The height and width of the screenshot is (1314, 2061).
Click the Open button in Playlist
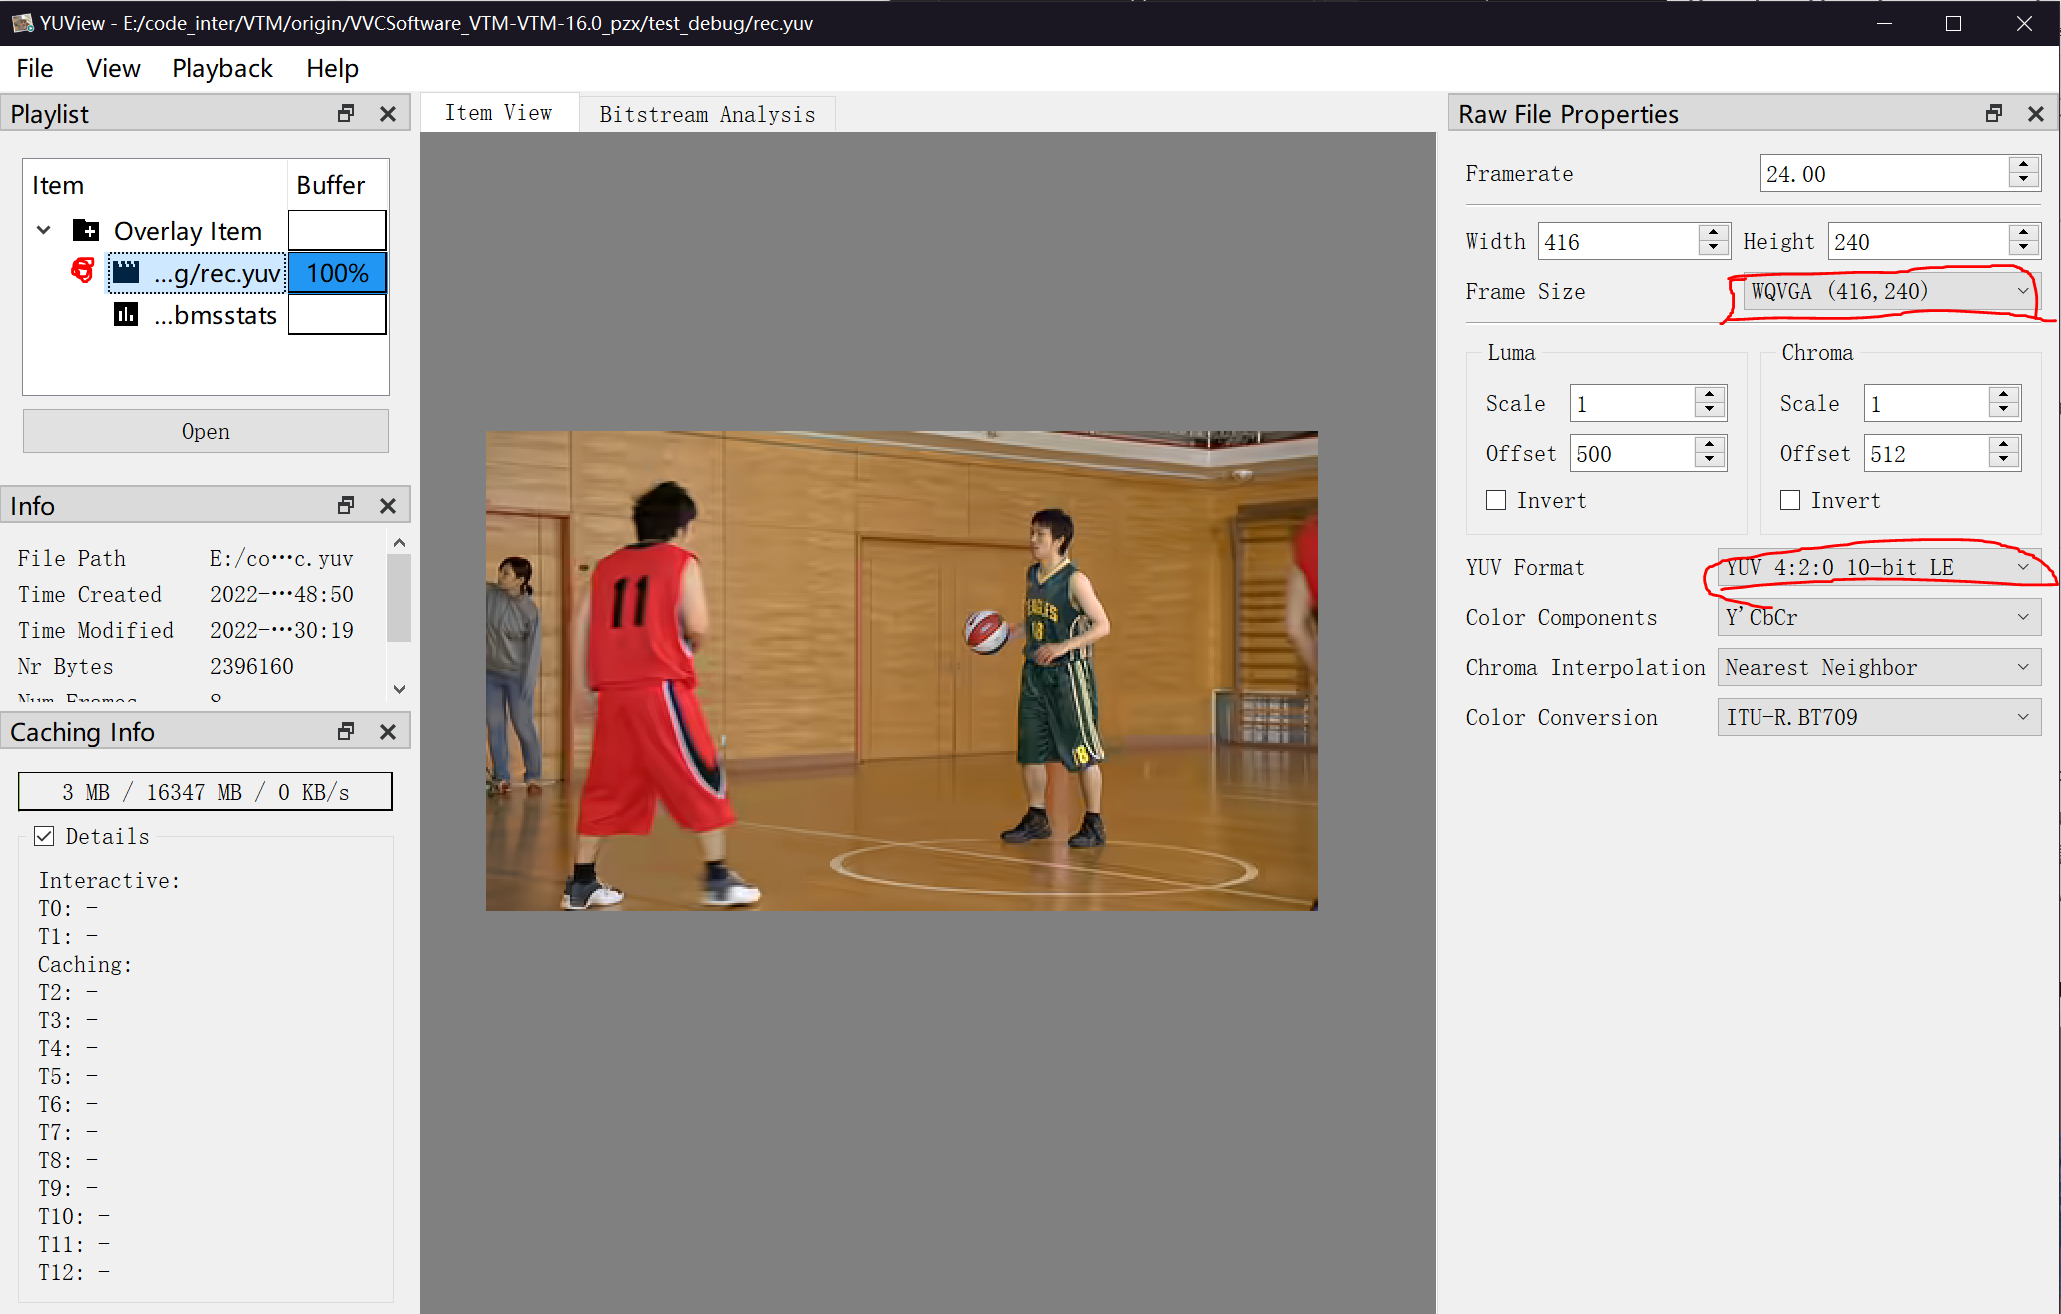(x=206, y=431)
